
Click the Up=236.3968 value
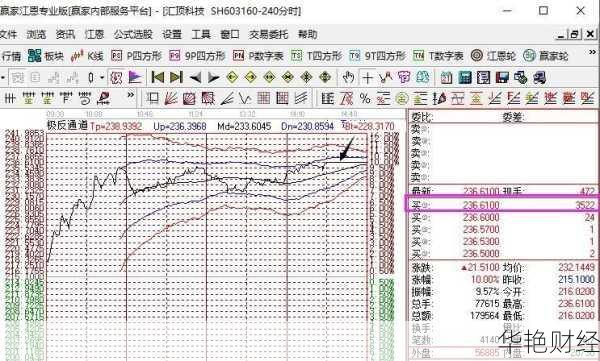click(x=180, y=126)
